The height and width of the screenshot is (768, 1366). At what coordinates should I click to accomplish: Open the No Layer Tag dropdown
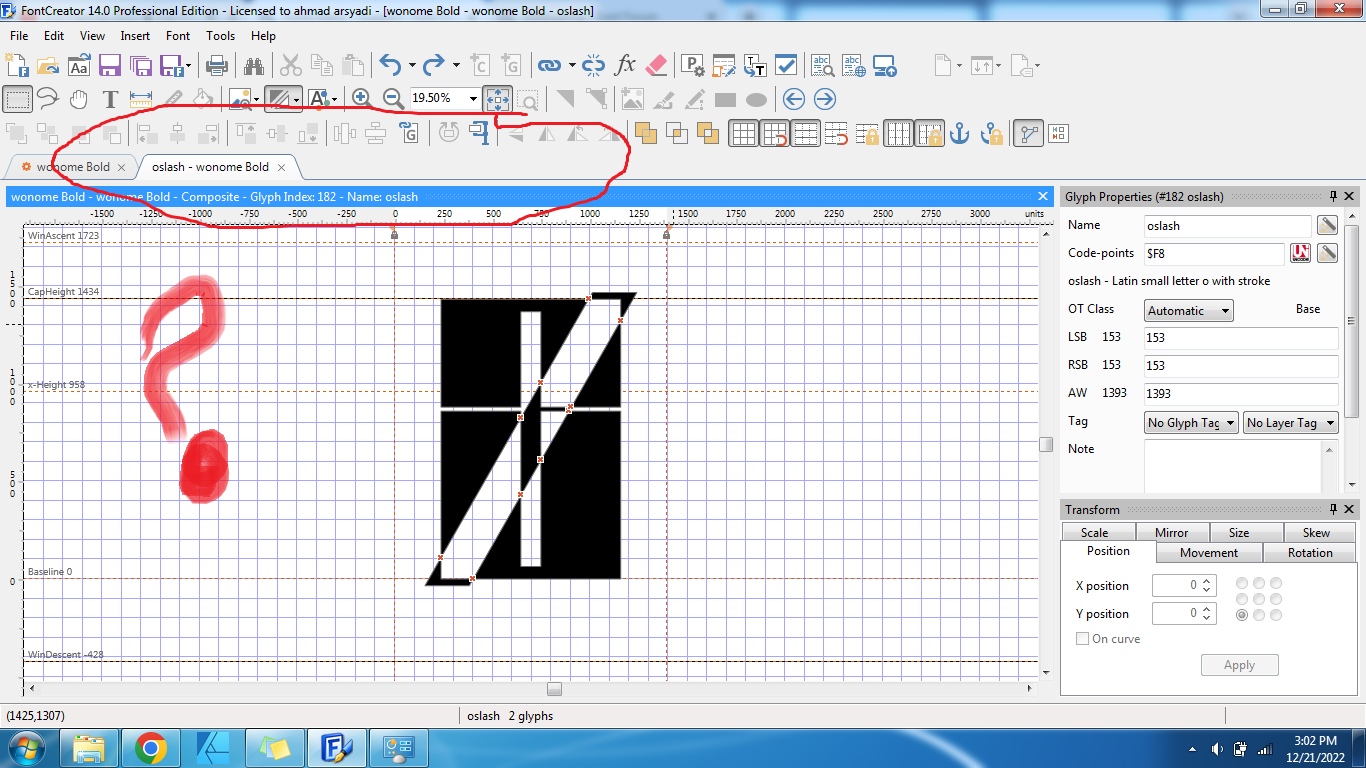tap(1290, 423)
